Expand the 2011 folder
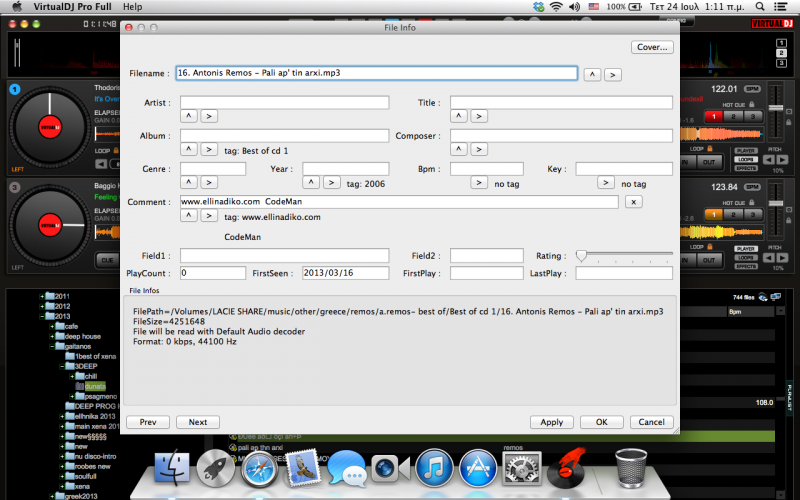800x500 pixels. tap(42, 296)
